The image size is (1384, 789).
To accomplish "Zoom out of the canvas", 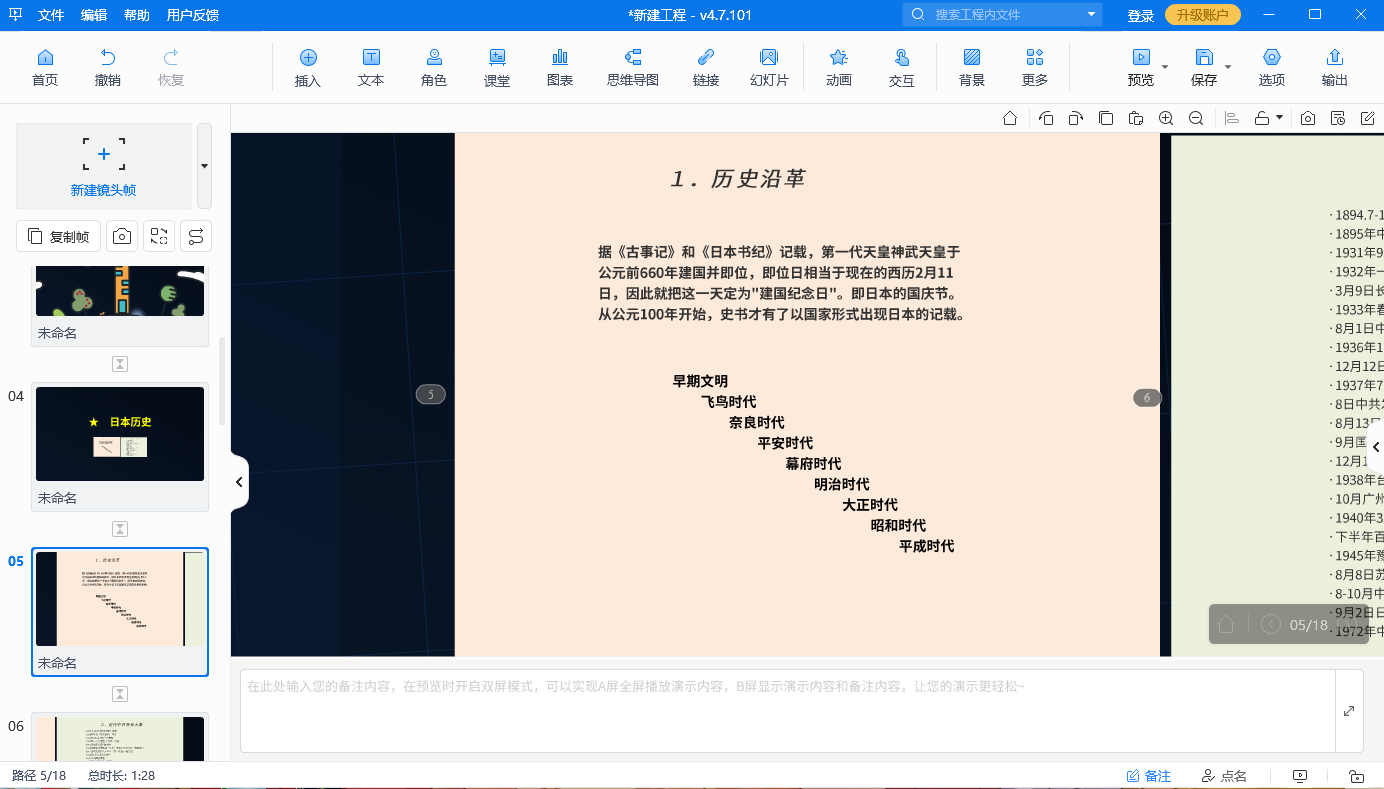I will point(1196,118).
